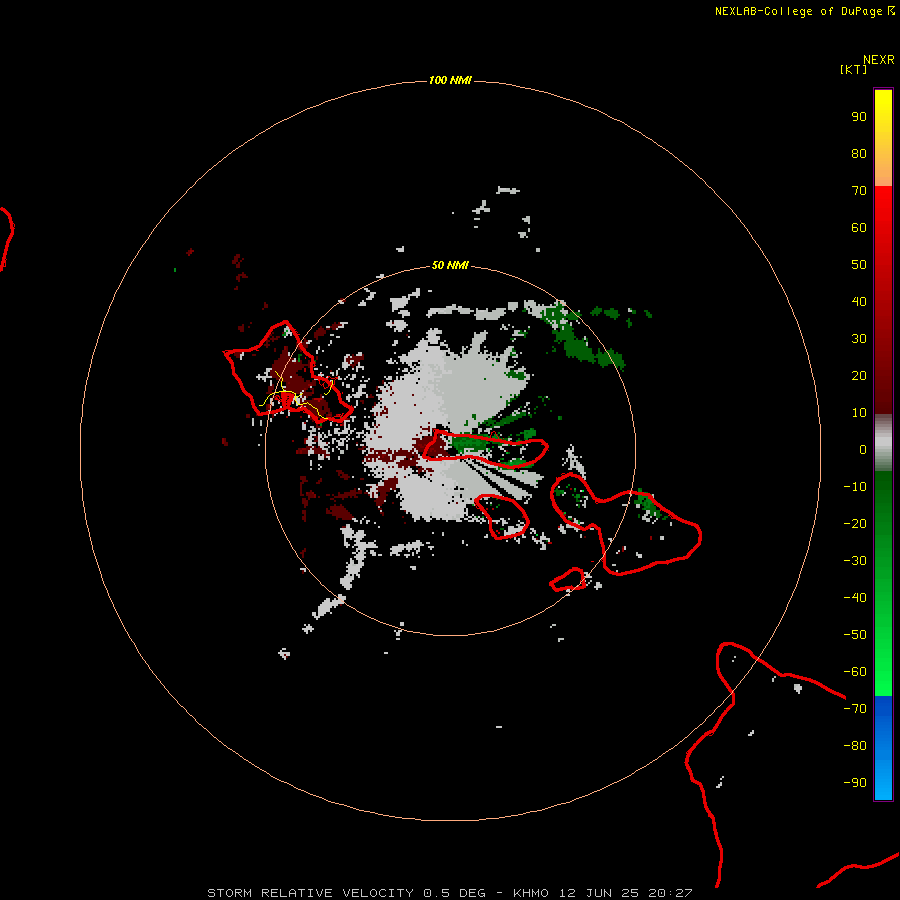
Task: Click the -20 value on the velocity scale
Action: pyautogui.click(x=855, y=524)
